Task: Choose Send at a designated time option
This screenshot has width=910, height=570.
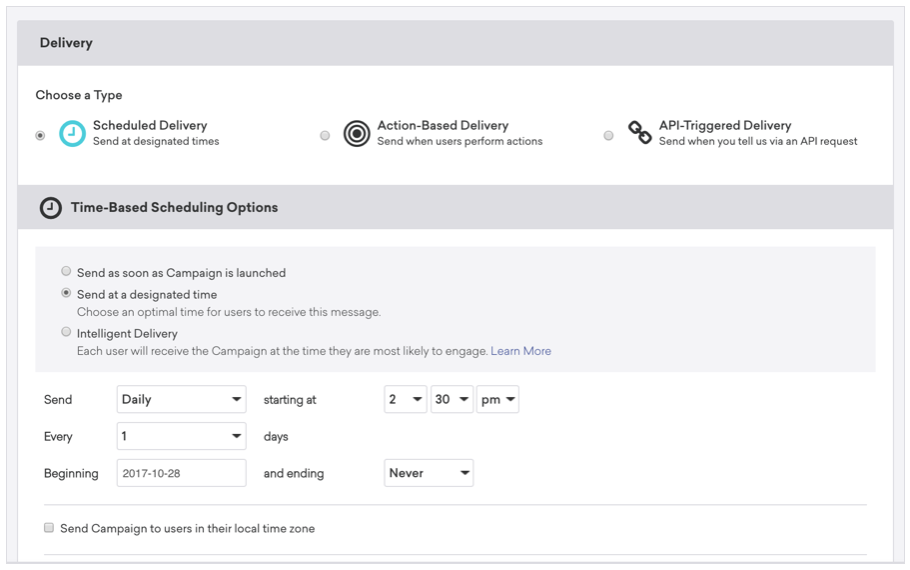Action: click(x=66, y=293)
